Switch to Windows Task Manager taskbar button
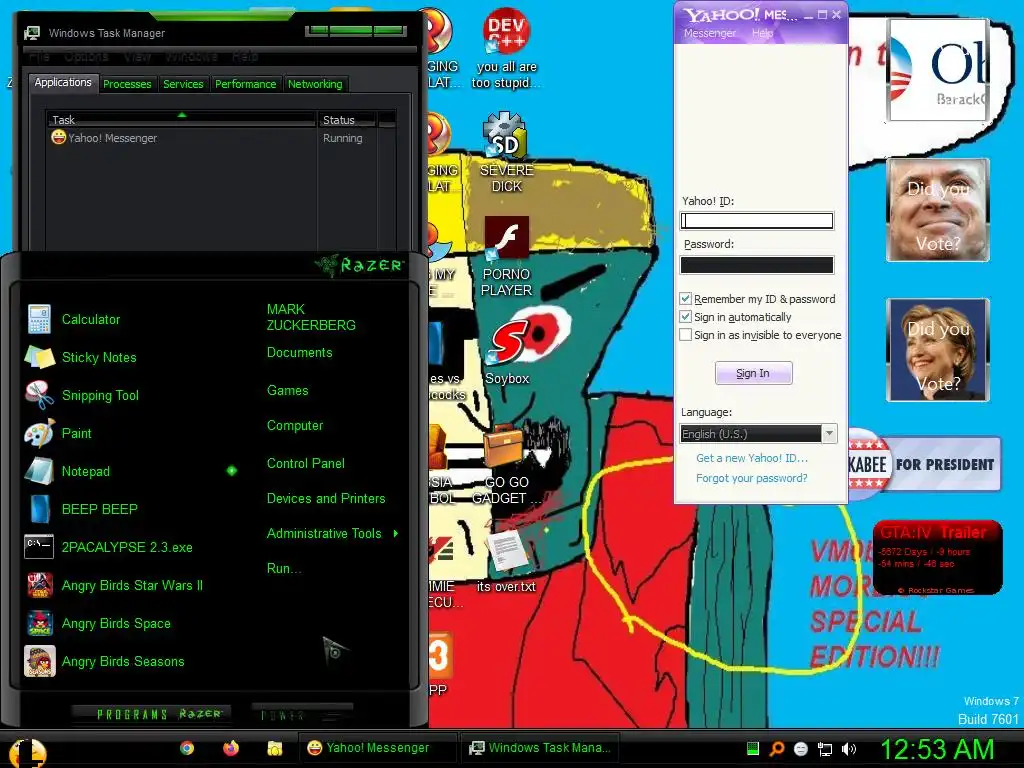 [541, 748]
